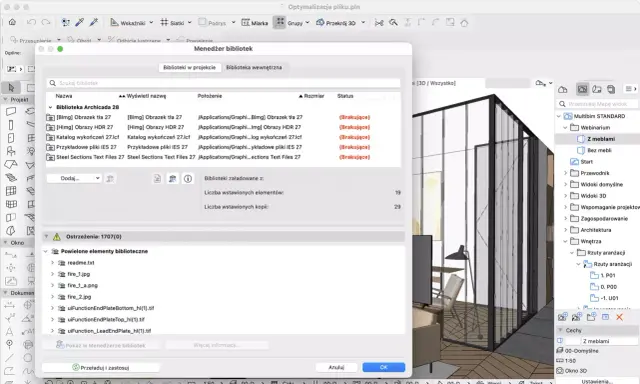Click the Wall tool in toolbox
The height and width of the screenshot is (384, 640).
tap(11, 111)
